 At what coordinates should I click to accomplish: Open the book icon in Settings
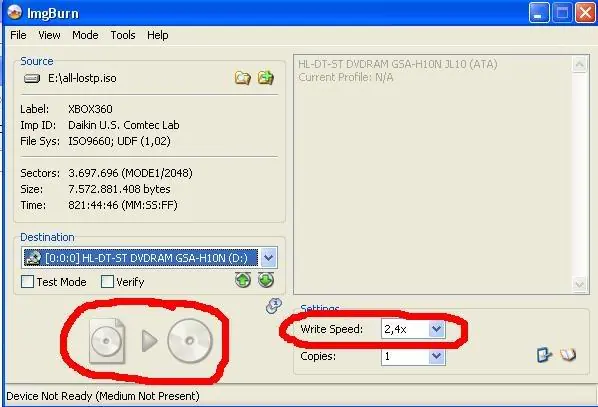(x=568, y=355)
